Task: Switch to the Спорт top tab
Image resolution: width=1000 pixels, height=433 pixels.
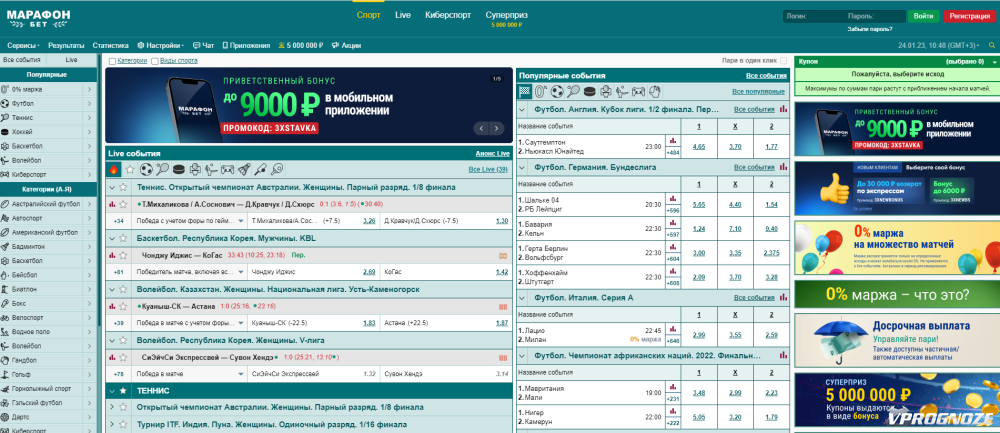Action: [x=369, y=15]
